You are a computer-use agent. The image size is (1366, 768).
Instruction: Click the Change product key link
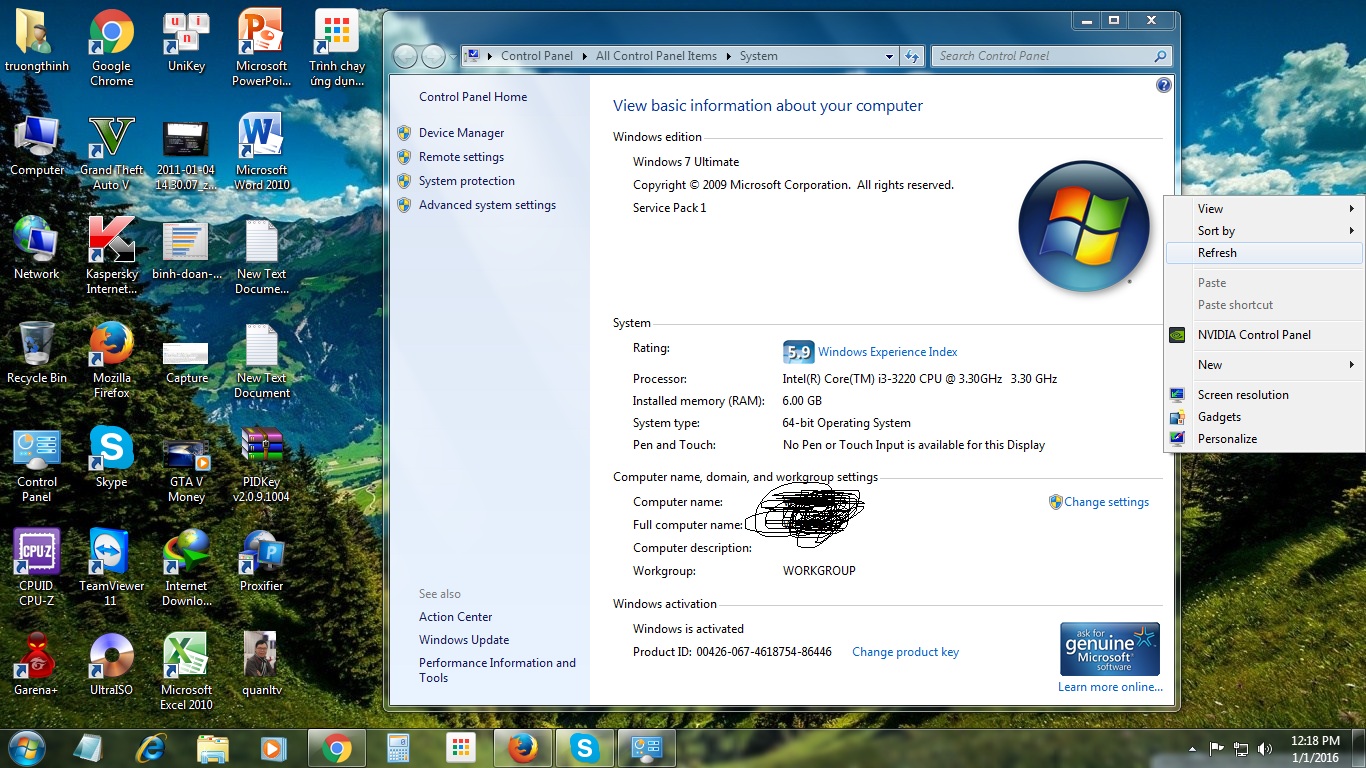tap(905, 652)
